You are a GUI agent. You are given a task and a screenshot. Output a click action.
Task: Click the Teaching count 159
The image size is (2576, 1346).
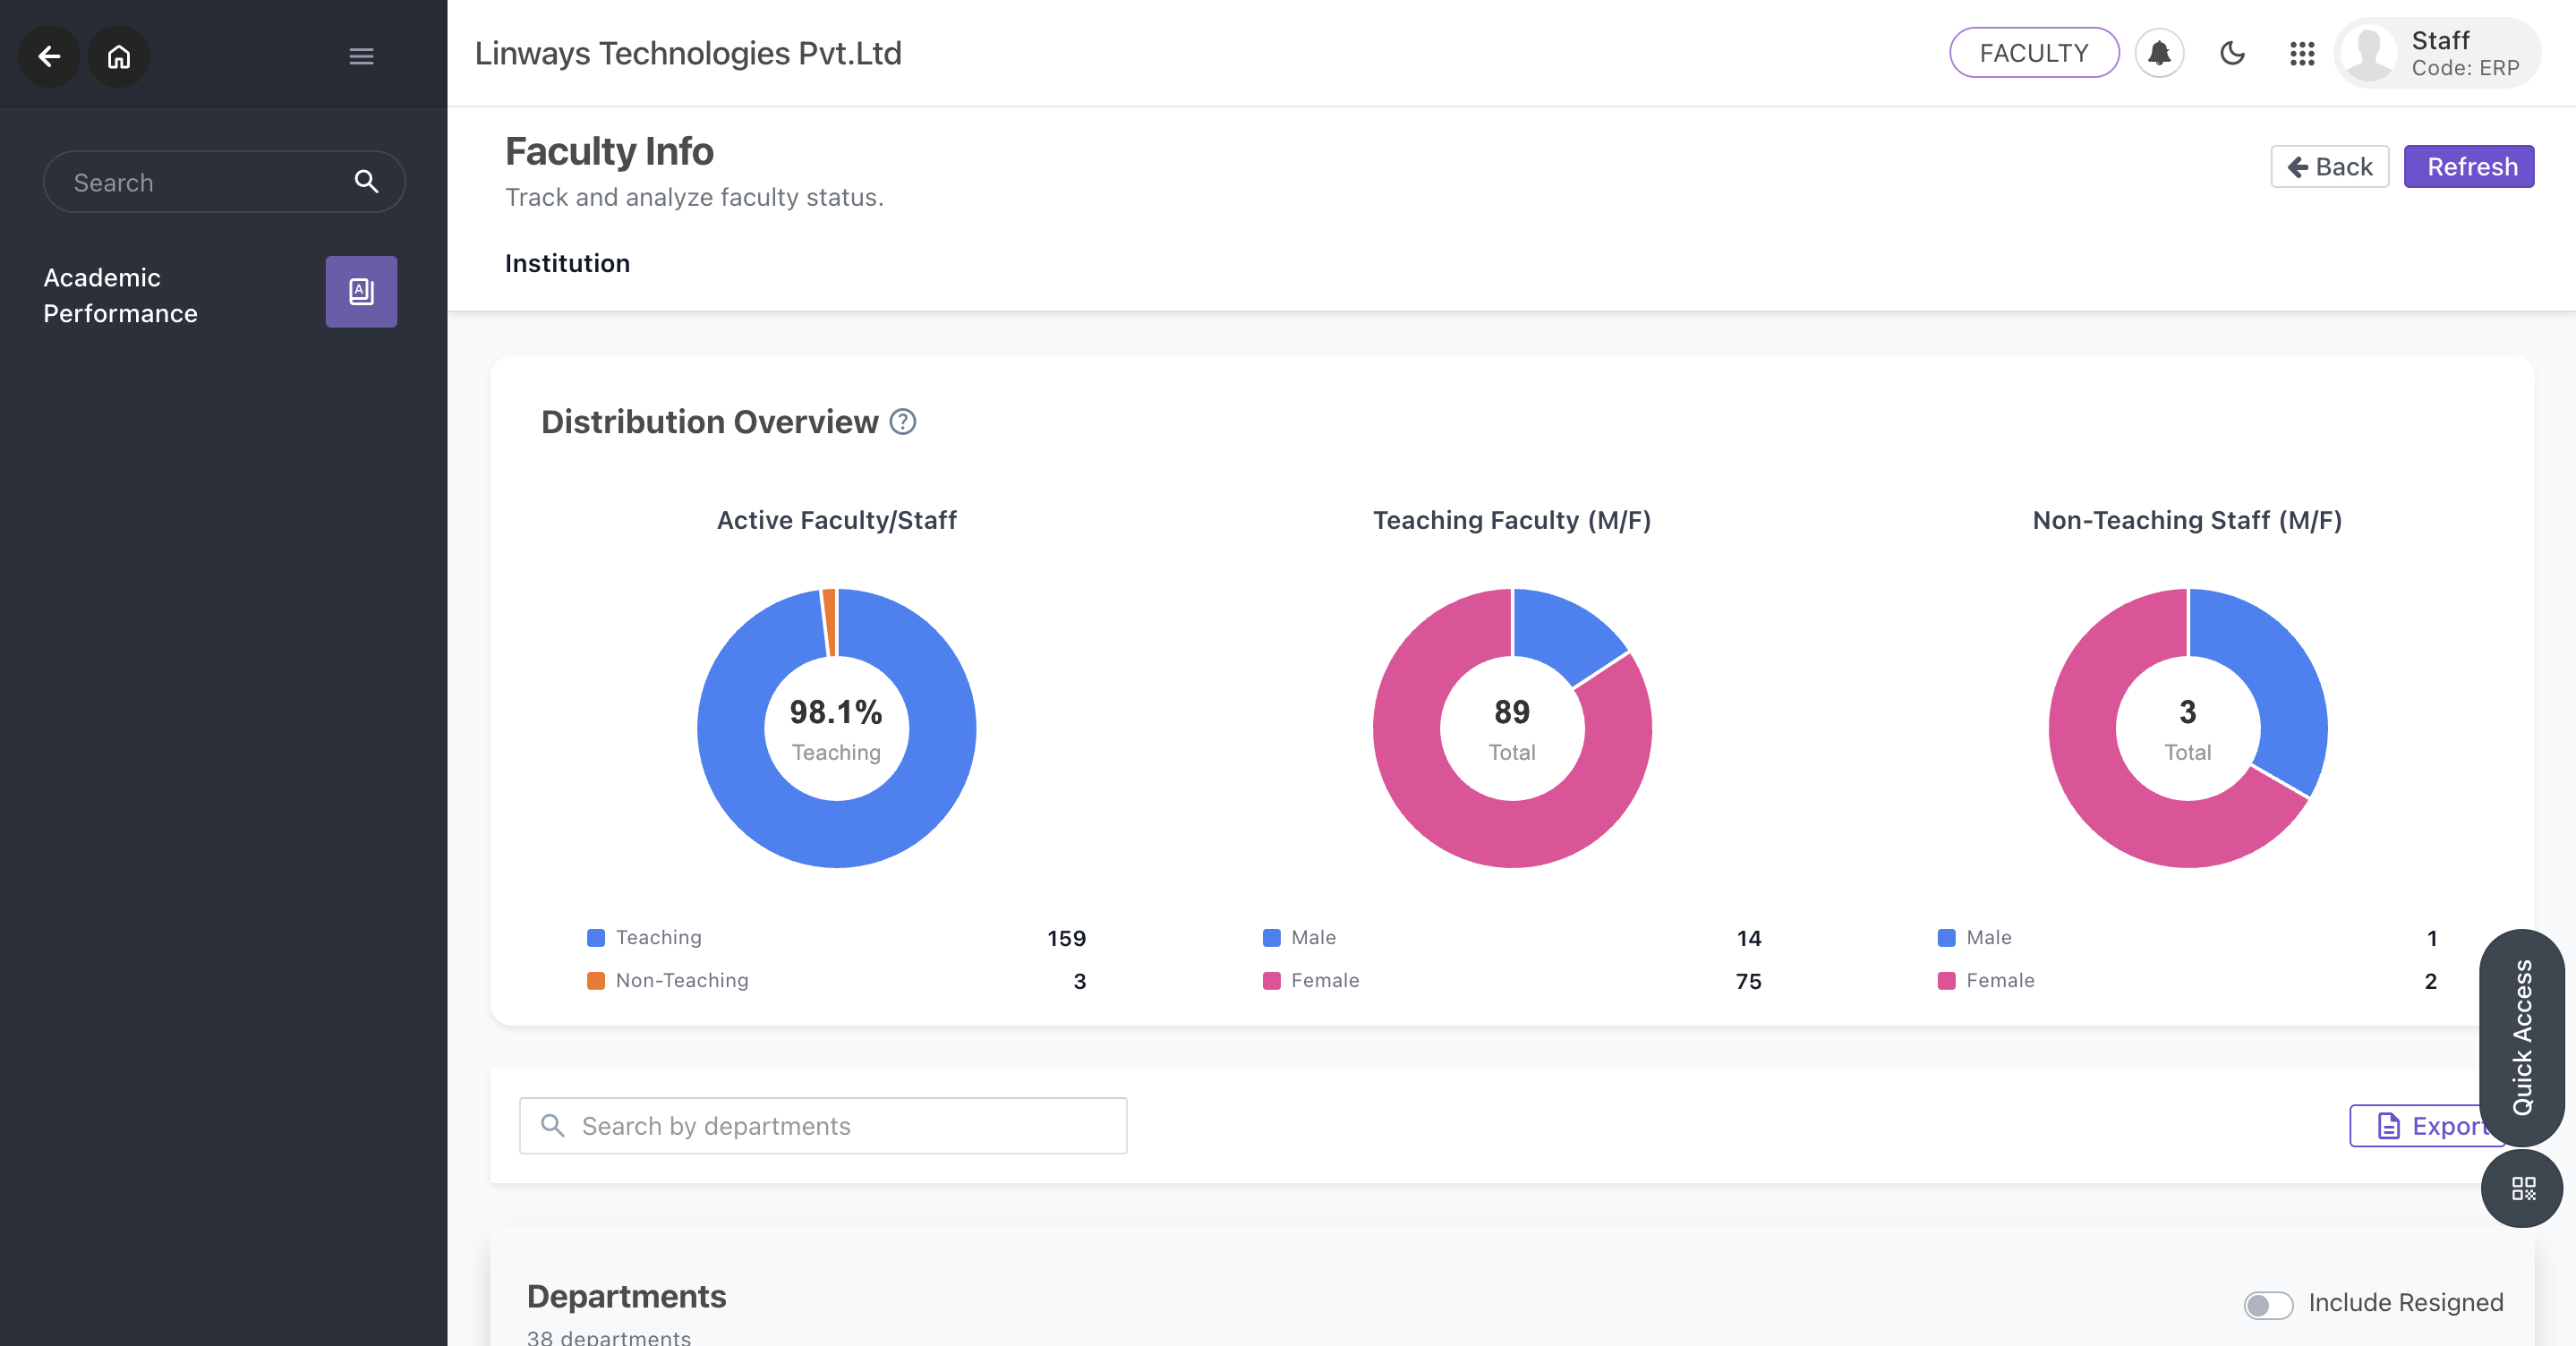(x=1066, y=939)
